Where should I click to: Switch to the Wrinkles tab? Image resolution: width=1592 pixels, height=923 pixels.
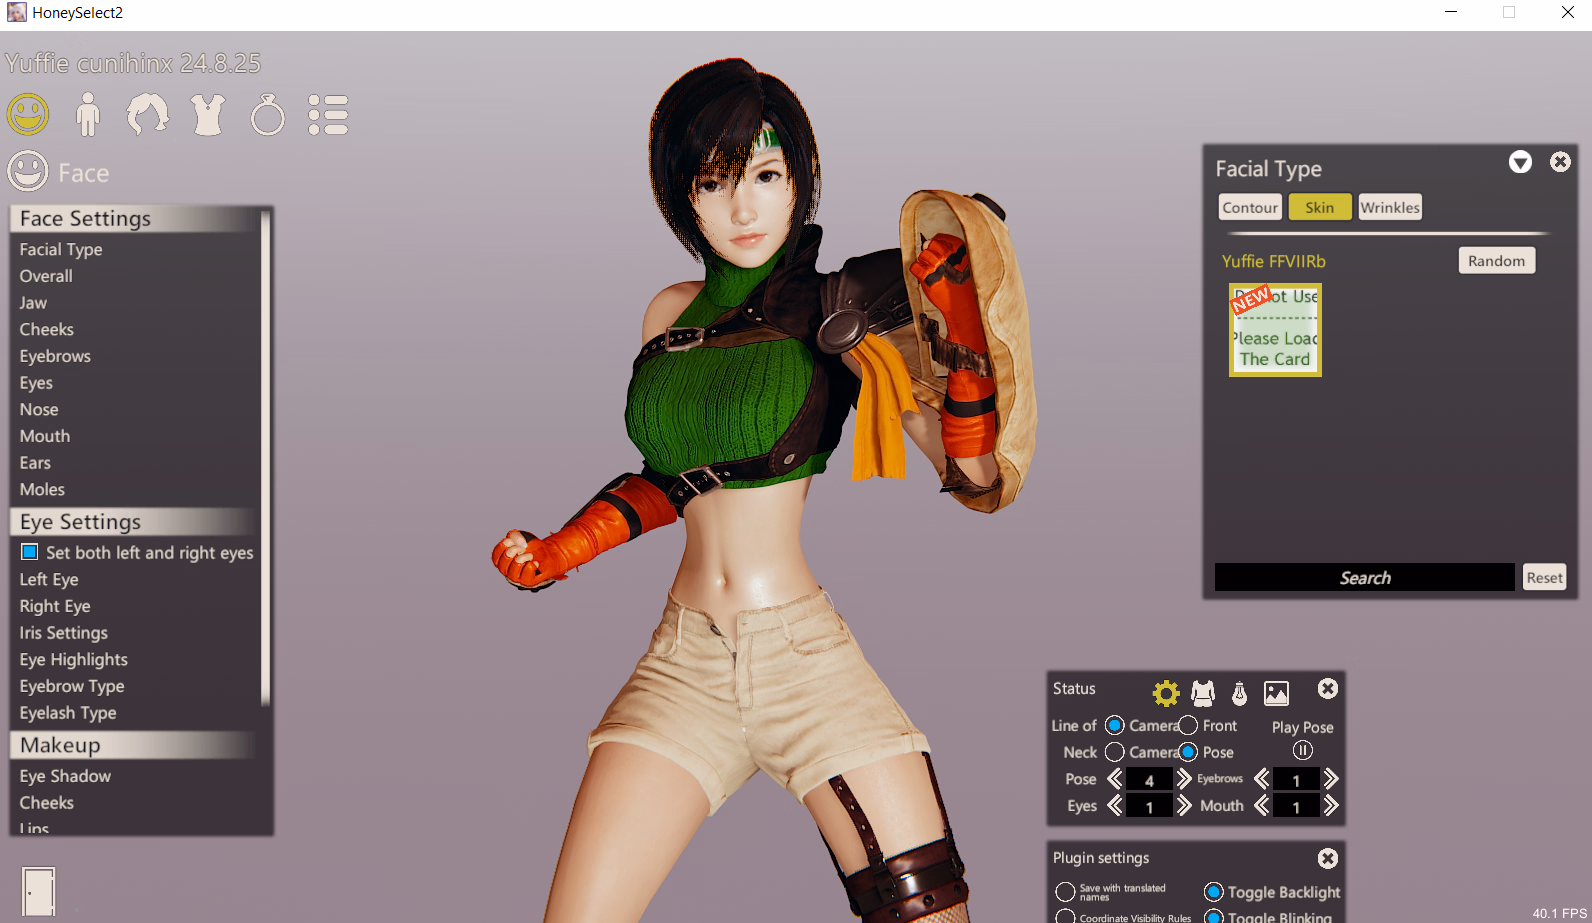pyautogui.click(x=1389, y=207)
